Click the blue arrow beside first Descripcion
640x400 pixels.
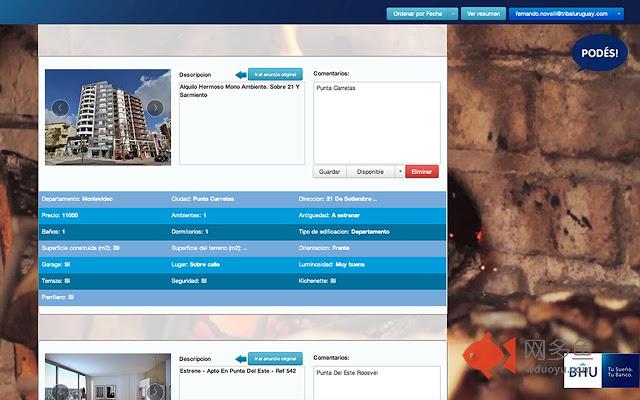coord(240,74)
